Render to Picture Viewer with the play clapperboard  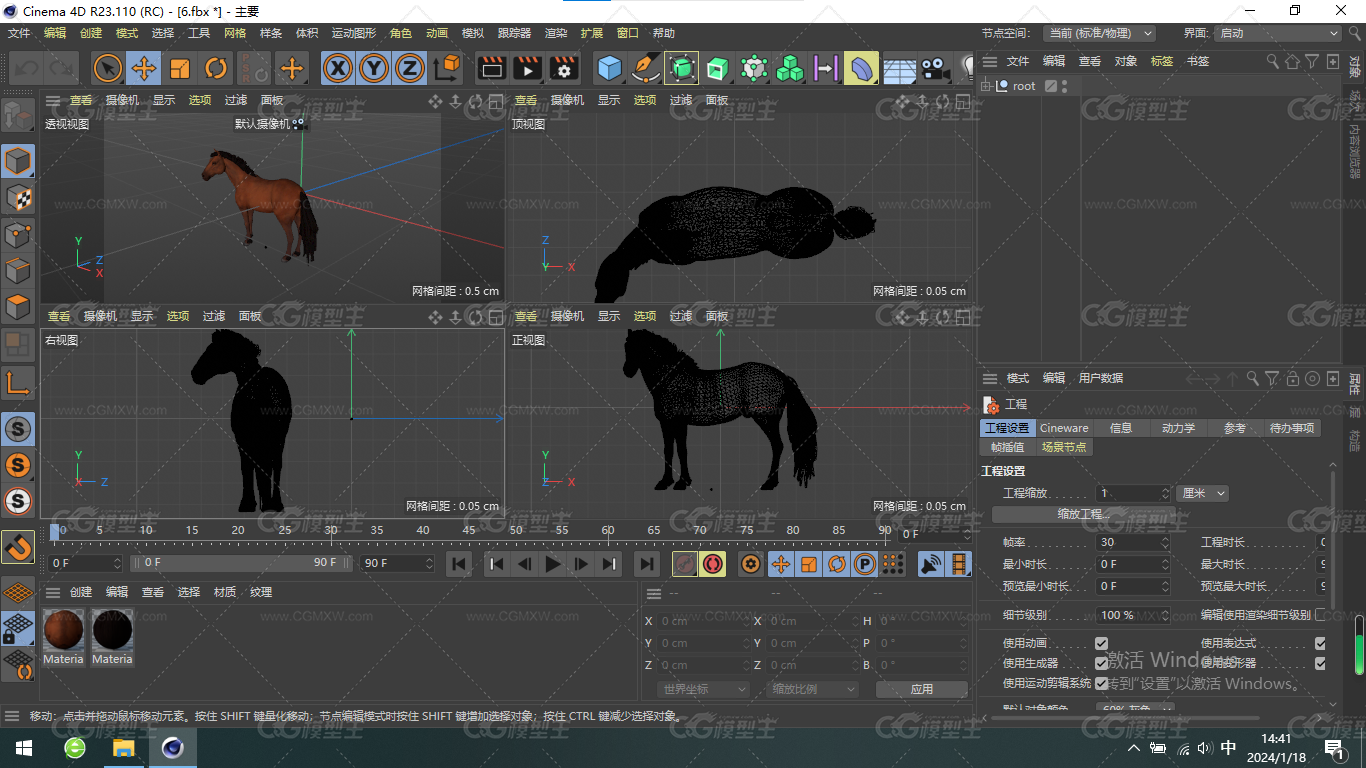pos(527,68)
